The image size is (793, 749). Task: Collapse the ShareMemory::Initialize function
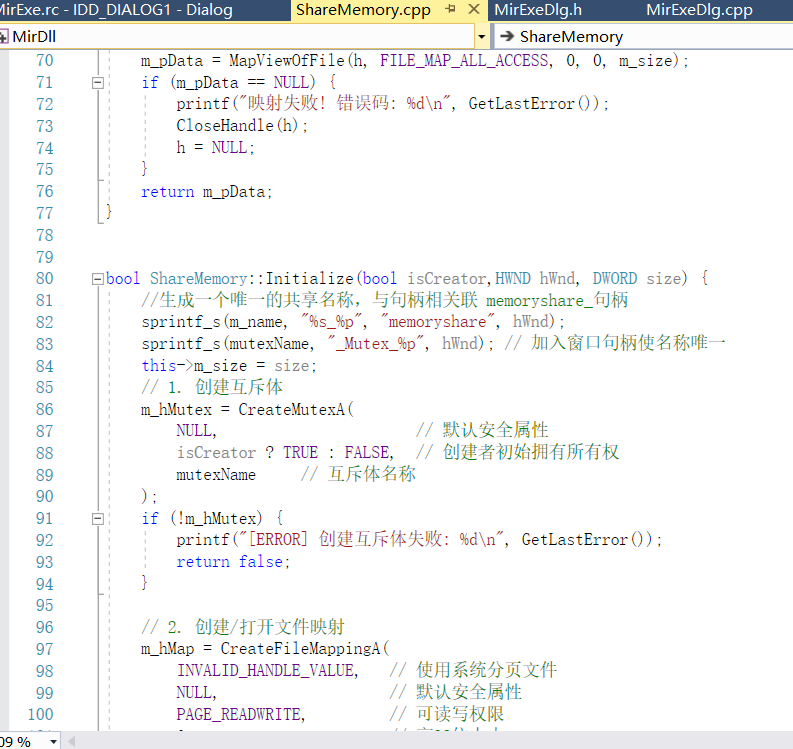98,278
